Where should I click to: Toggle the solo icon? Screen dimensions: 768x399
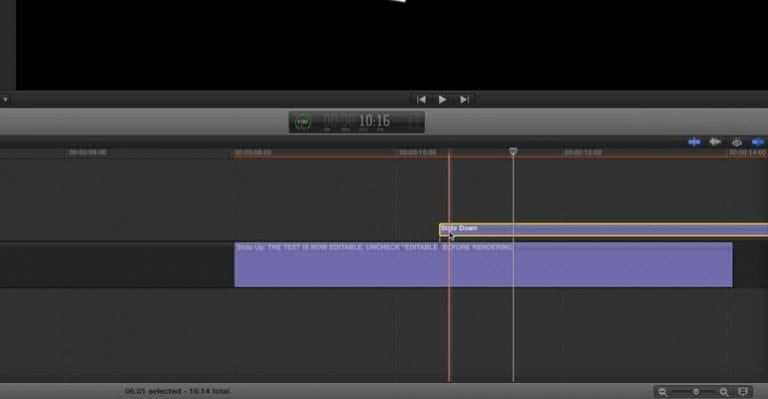(737, 142)
